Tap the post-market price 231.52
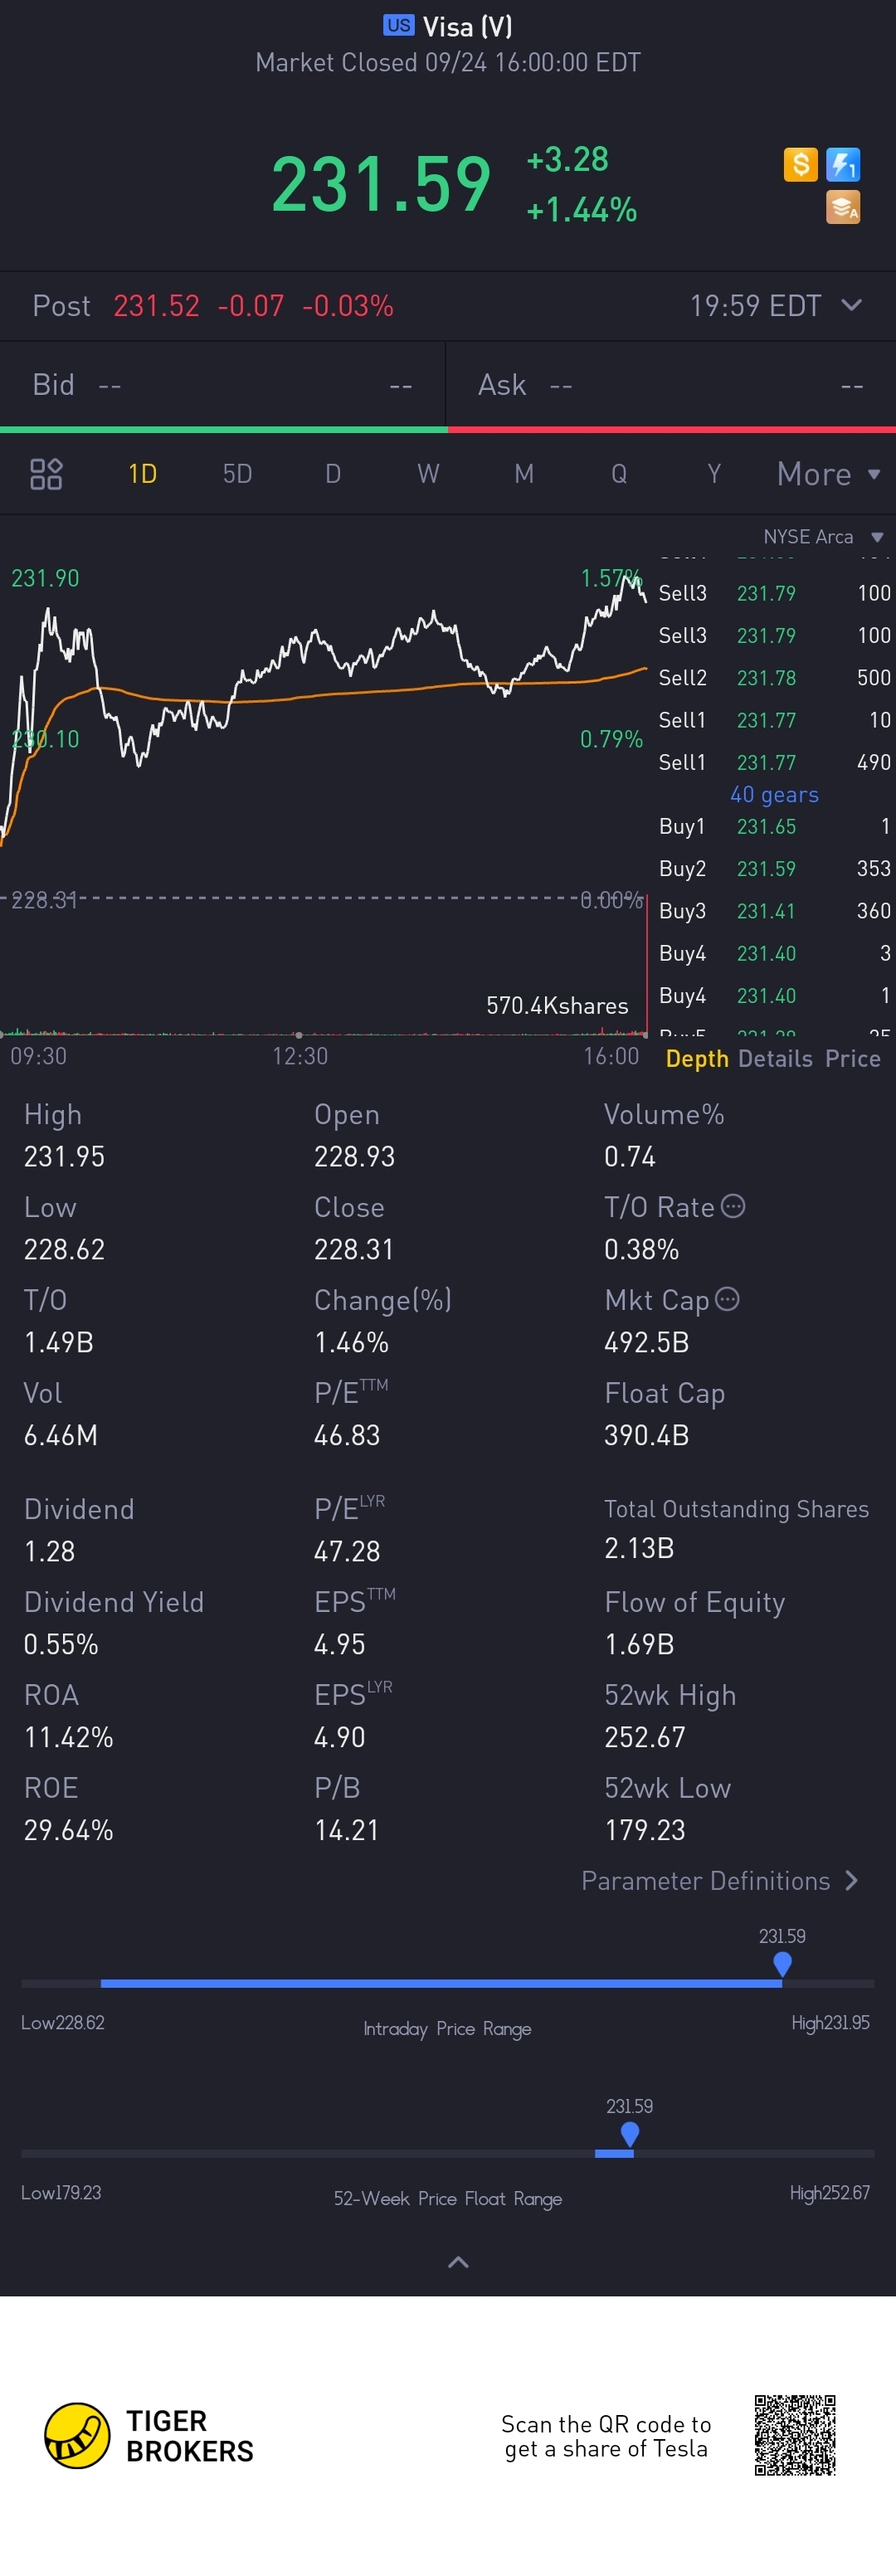This screenshot has height=2576, width=896. click(x=156, y=305)
